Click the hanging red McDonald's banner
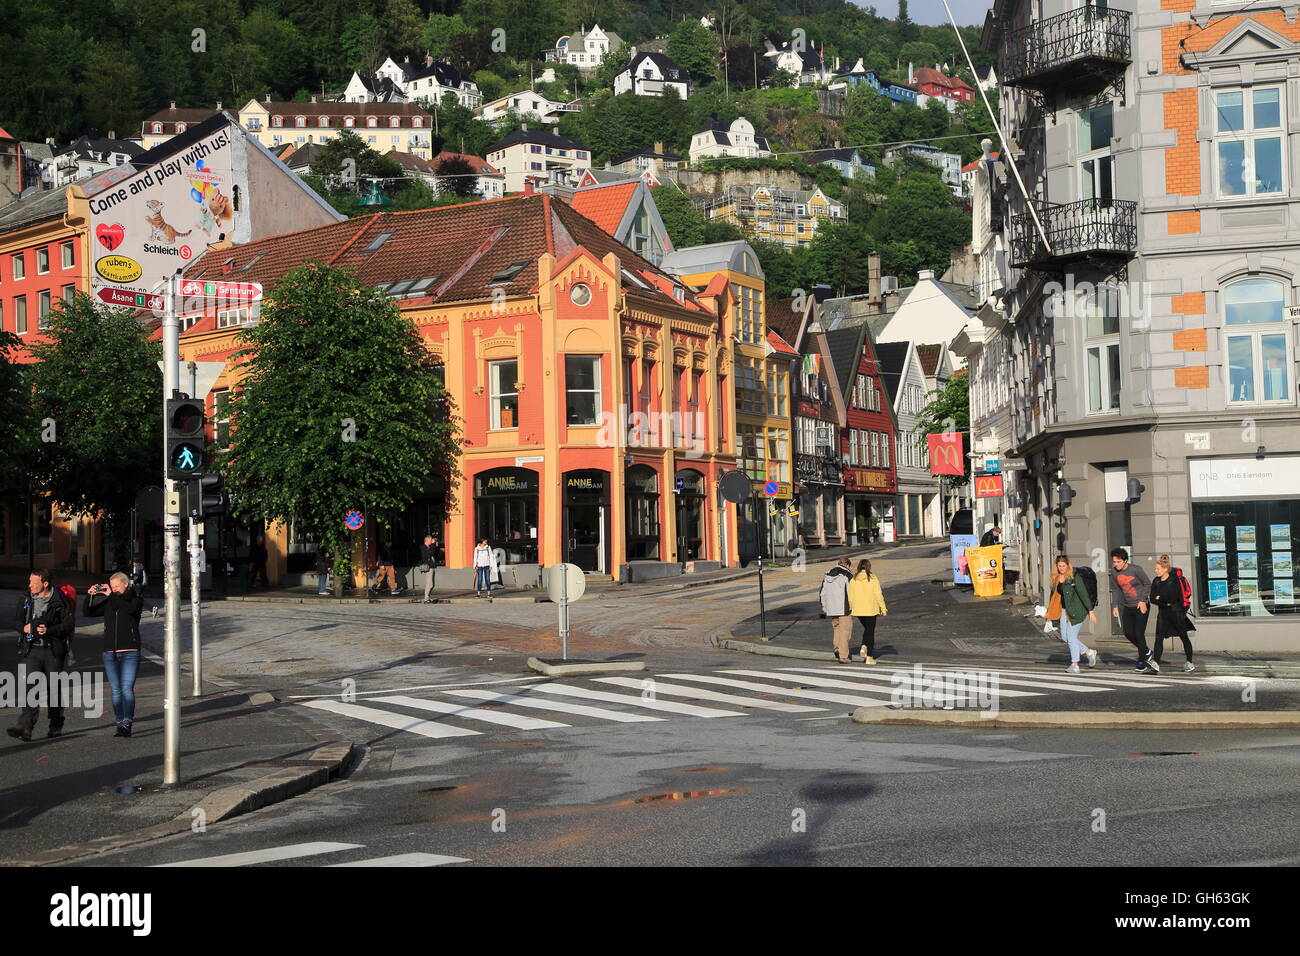This screenshot has height=956, width=1300. click(944, 454)
